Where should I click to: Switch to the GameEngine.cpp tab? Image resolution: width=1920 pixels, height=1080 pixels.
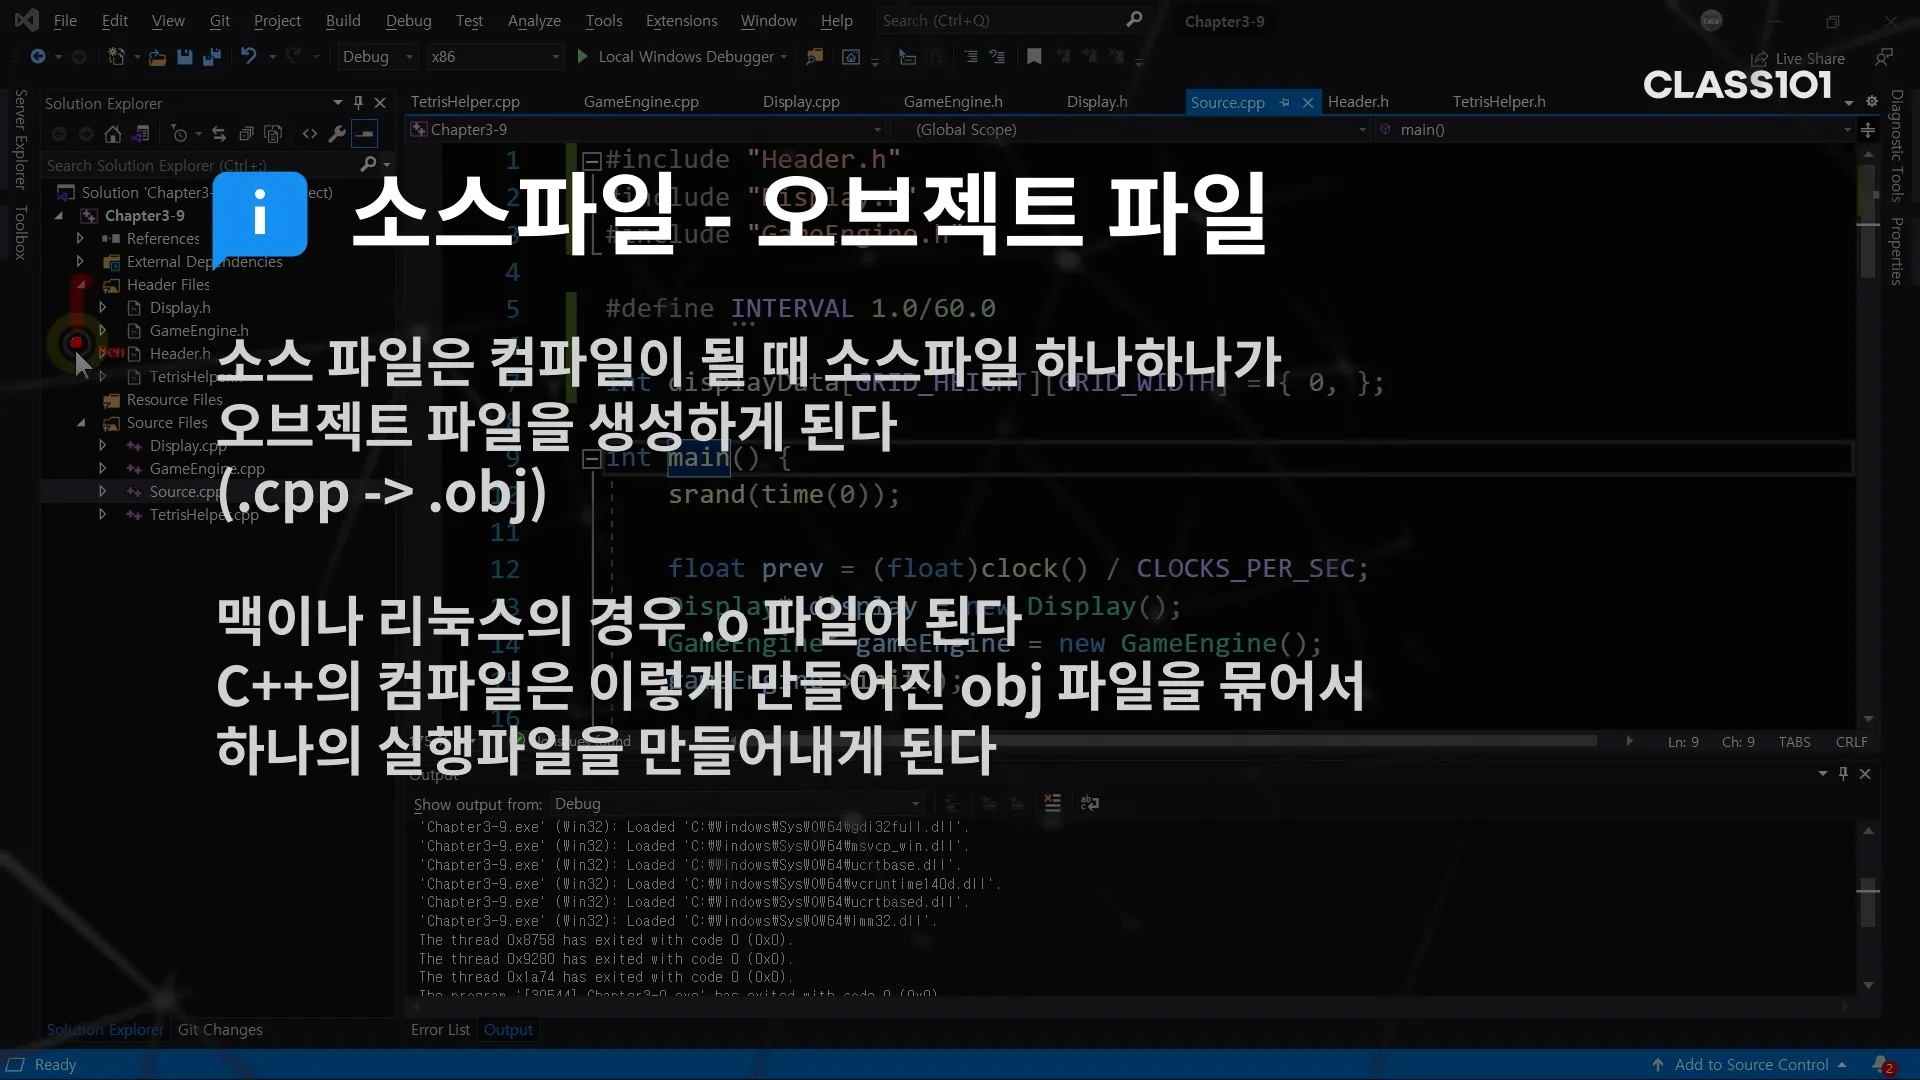coord(641,102)
